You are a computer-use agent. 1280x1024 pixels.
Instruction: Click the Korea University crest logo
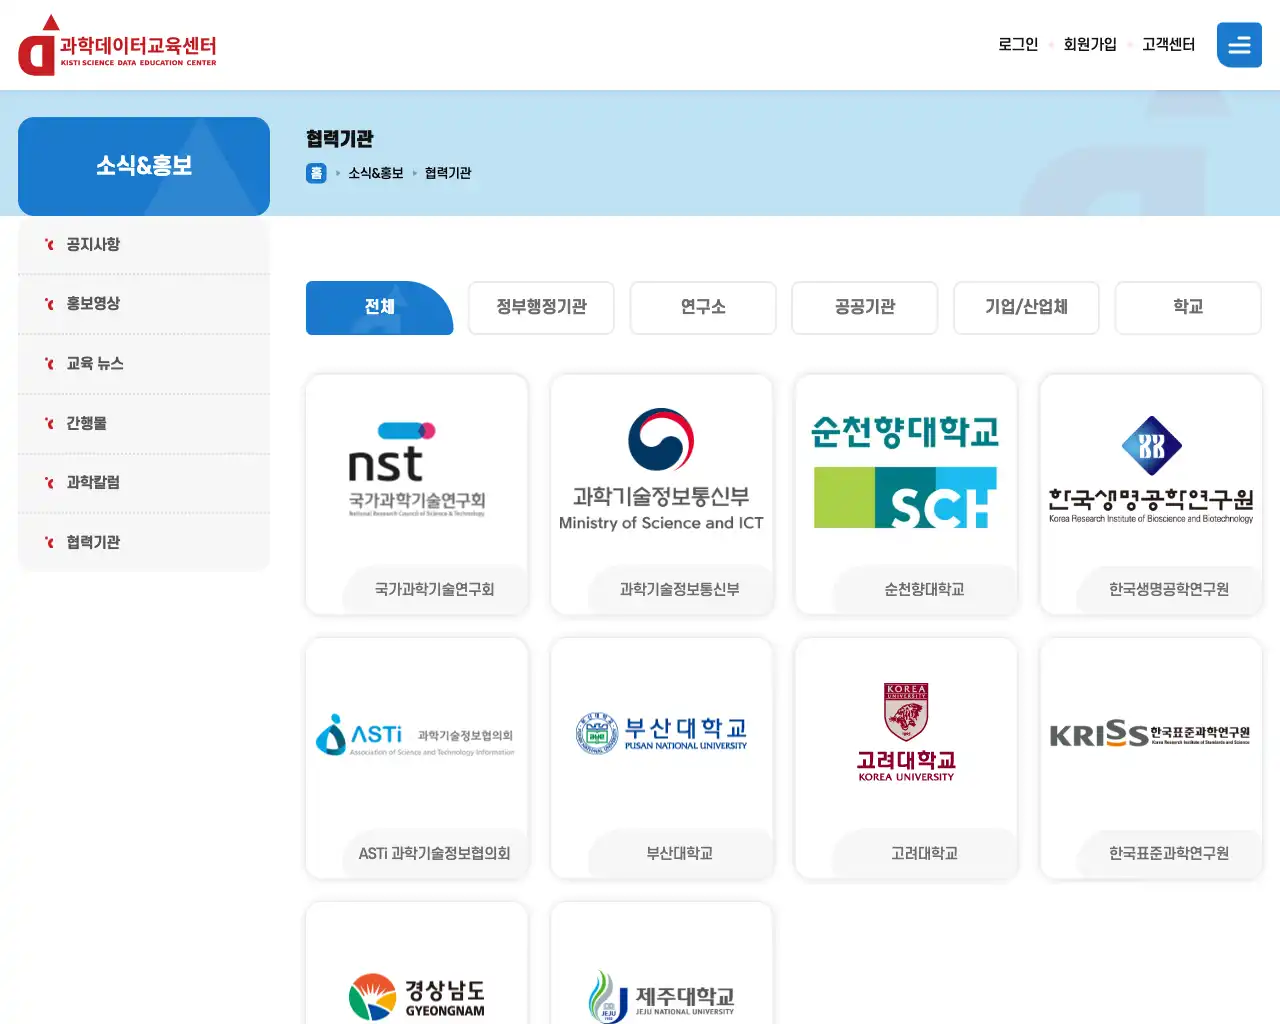(906, 732)
